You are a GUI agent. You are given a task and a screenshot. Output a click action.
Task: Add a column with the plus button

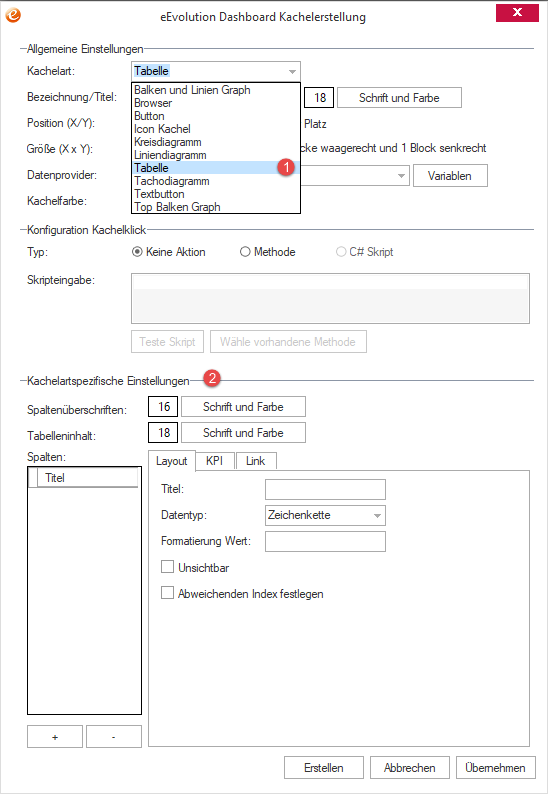[55, 737]
